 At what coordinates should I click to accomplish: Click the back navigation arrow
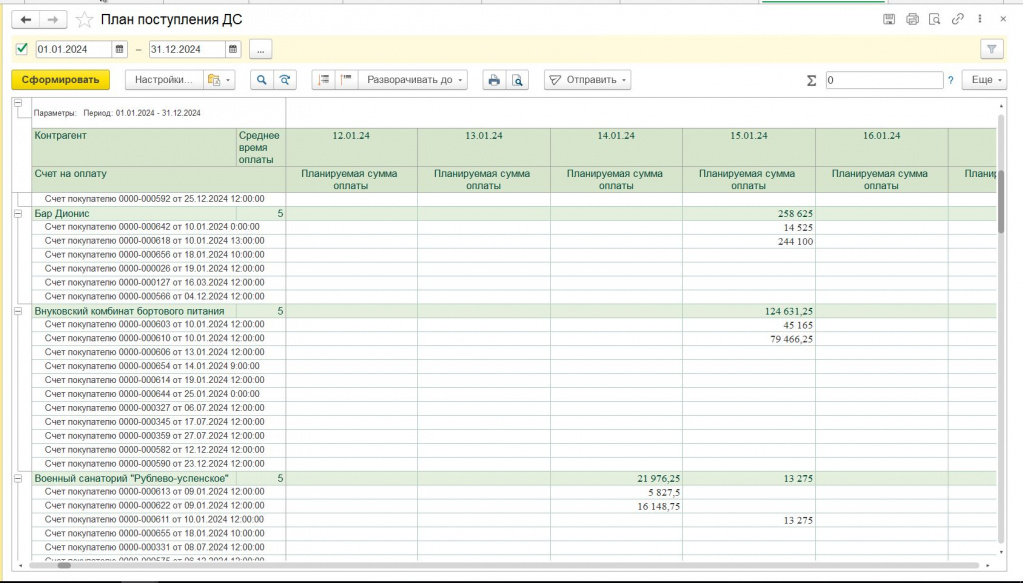point(26,19)
